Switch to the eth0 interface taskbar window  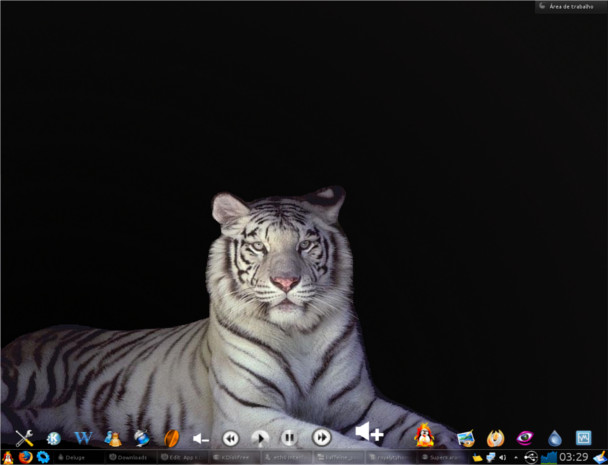click(286, 458)
